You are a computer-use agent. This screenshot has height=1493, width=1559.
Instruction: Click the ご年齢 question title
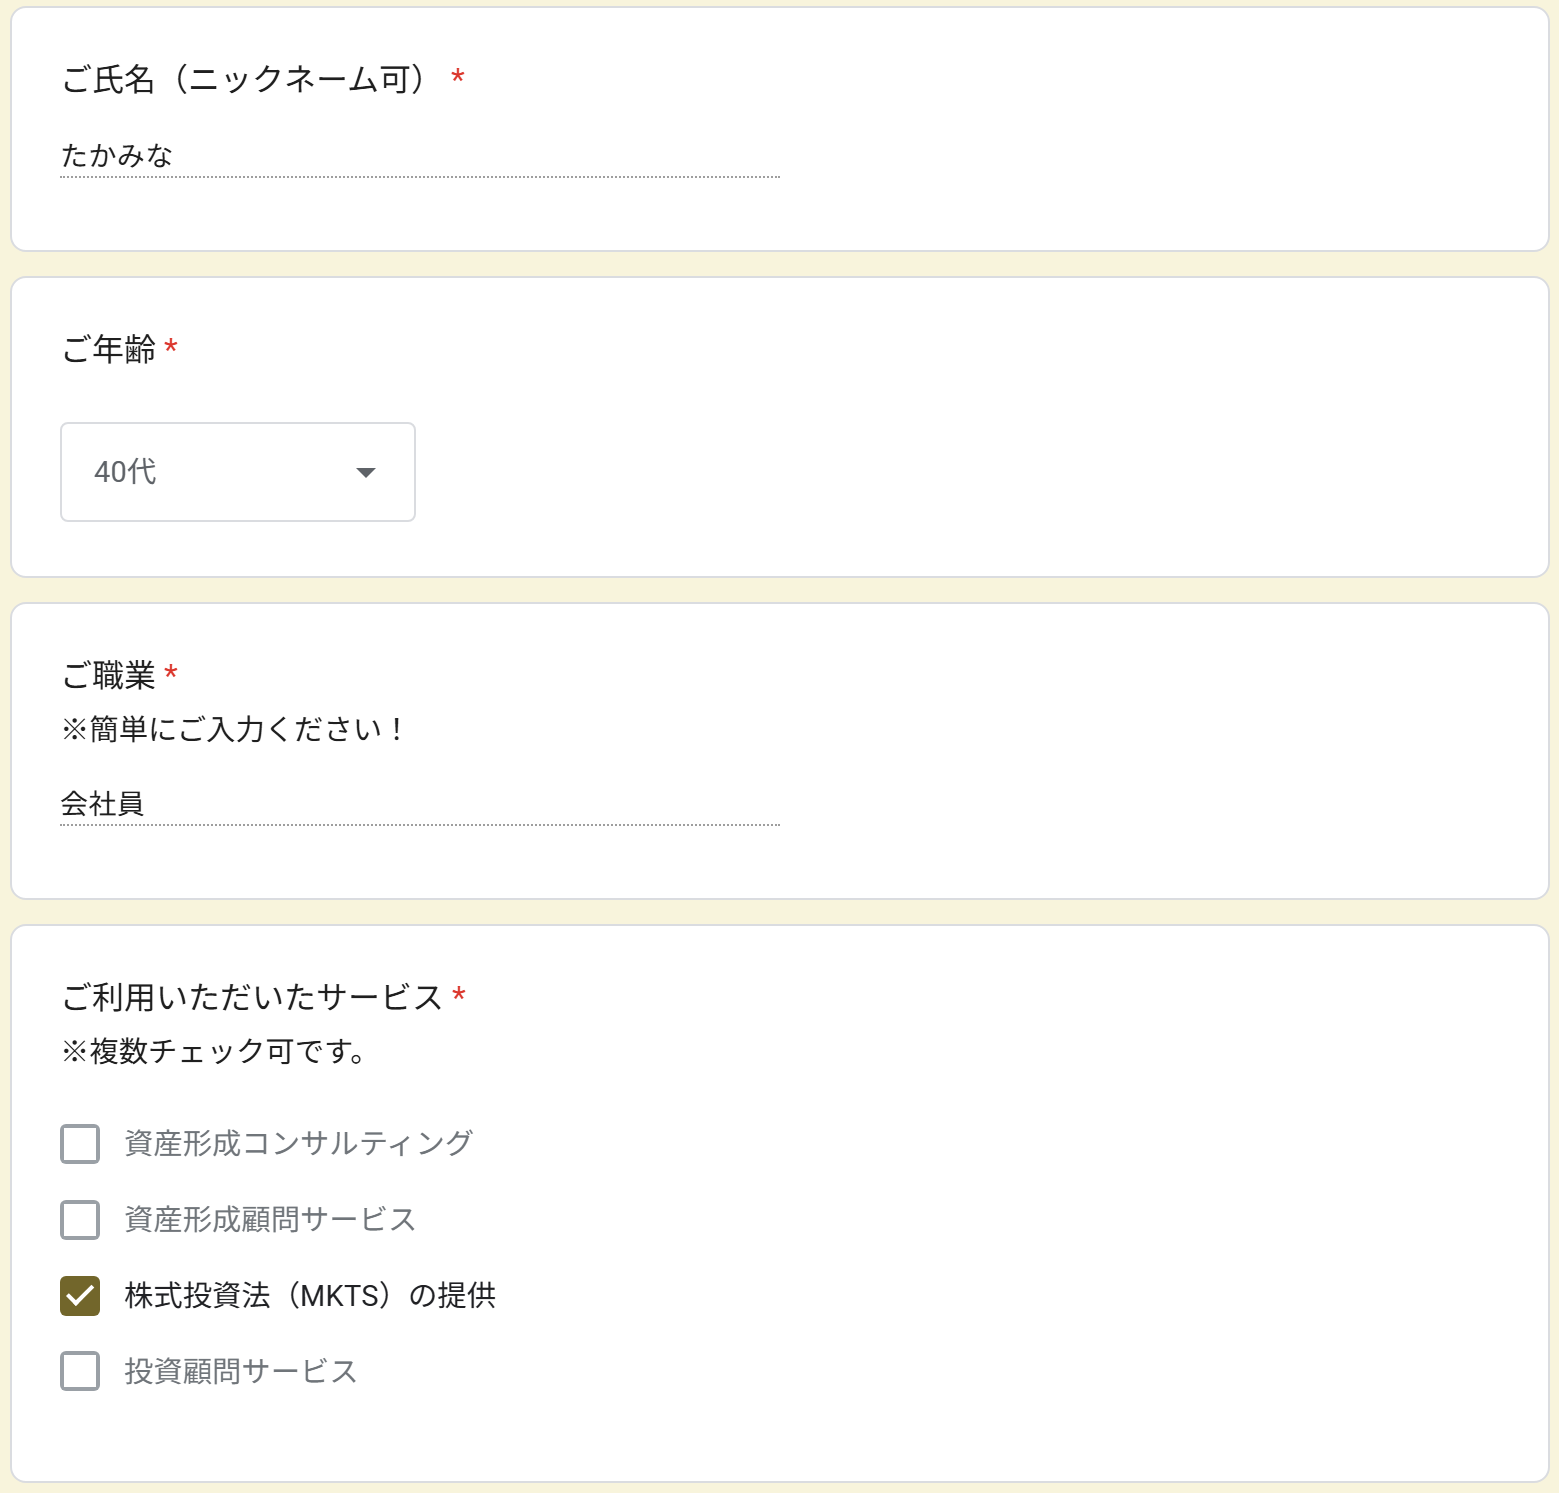pos(109,349)
